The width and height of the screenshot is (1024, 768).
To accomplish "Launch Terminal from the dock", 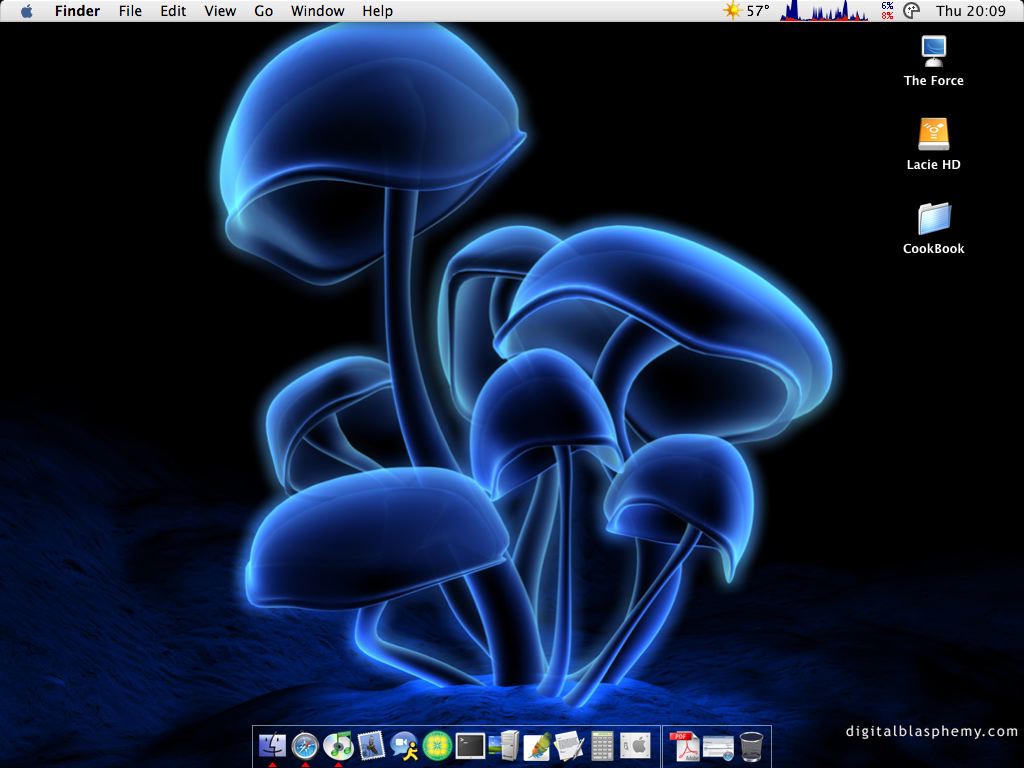I will point(470,745).
